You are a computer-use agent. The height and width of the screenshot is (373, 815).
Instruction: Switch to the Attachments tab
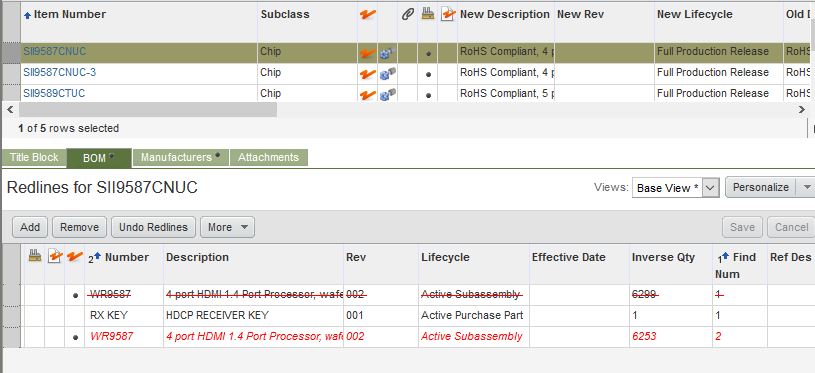268,157
